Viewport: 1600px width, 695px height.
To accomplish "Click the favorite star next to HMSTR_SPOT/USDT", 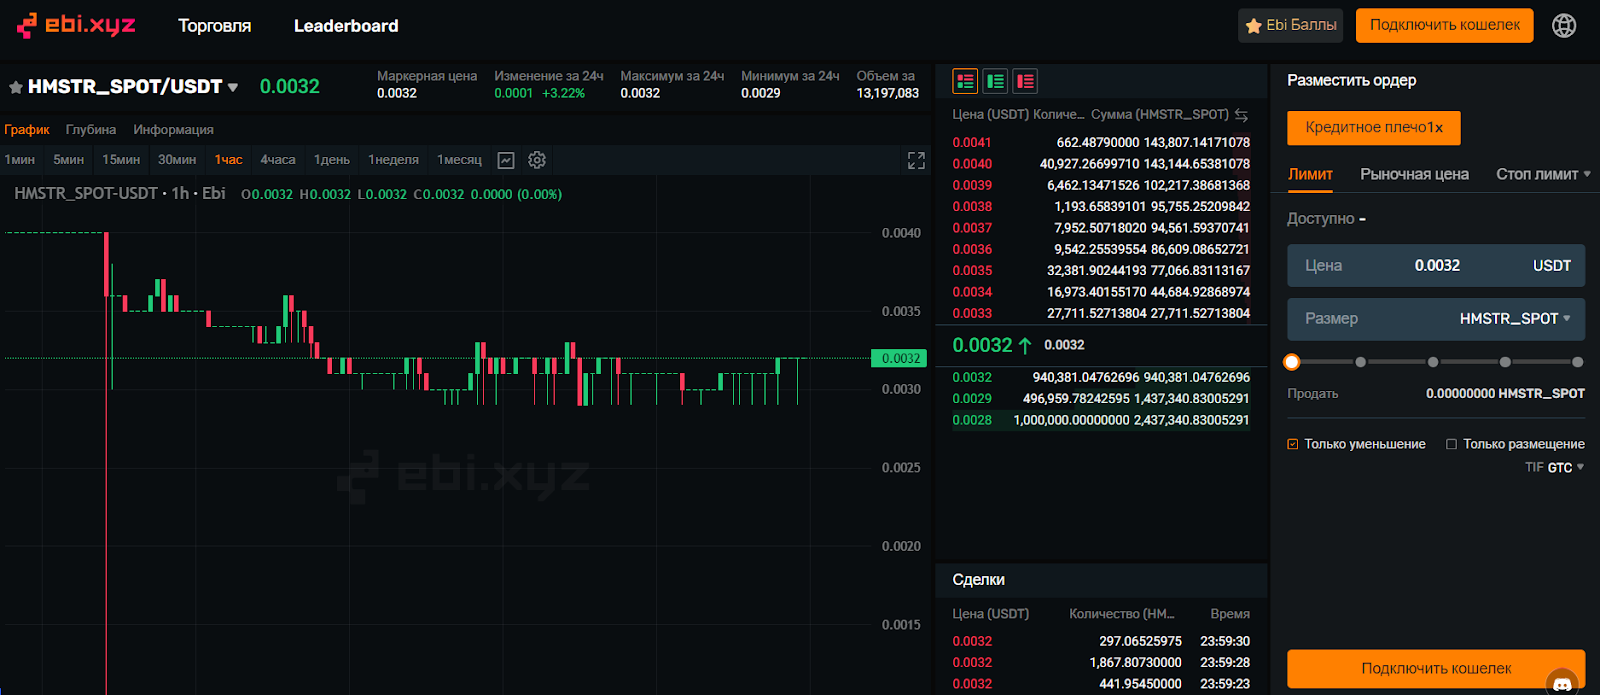I will point(16,87).
